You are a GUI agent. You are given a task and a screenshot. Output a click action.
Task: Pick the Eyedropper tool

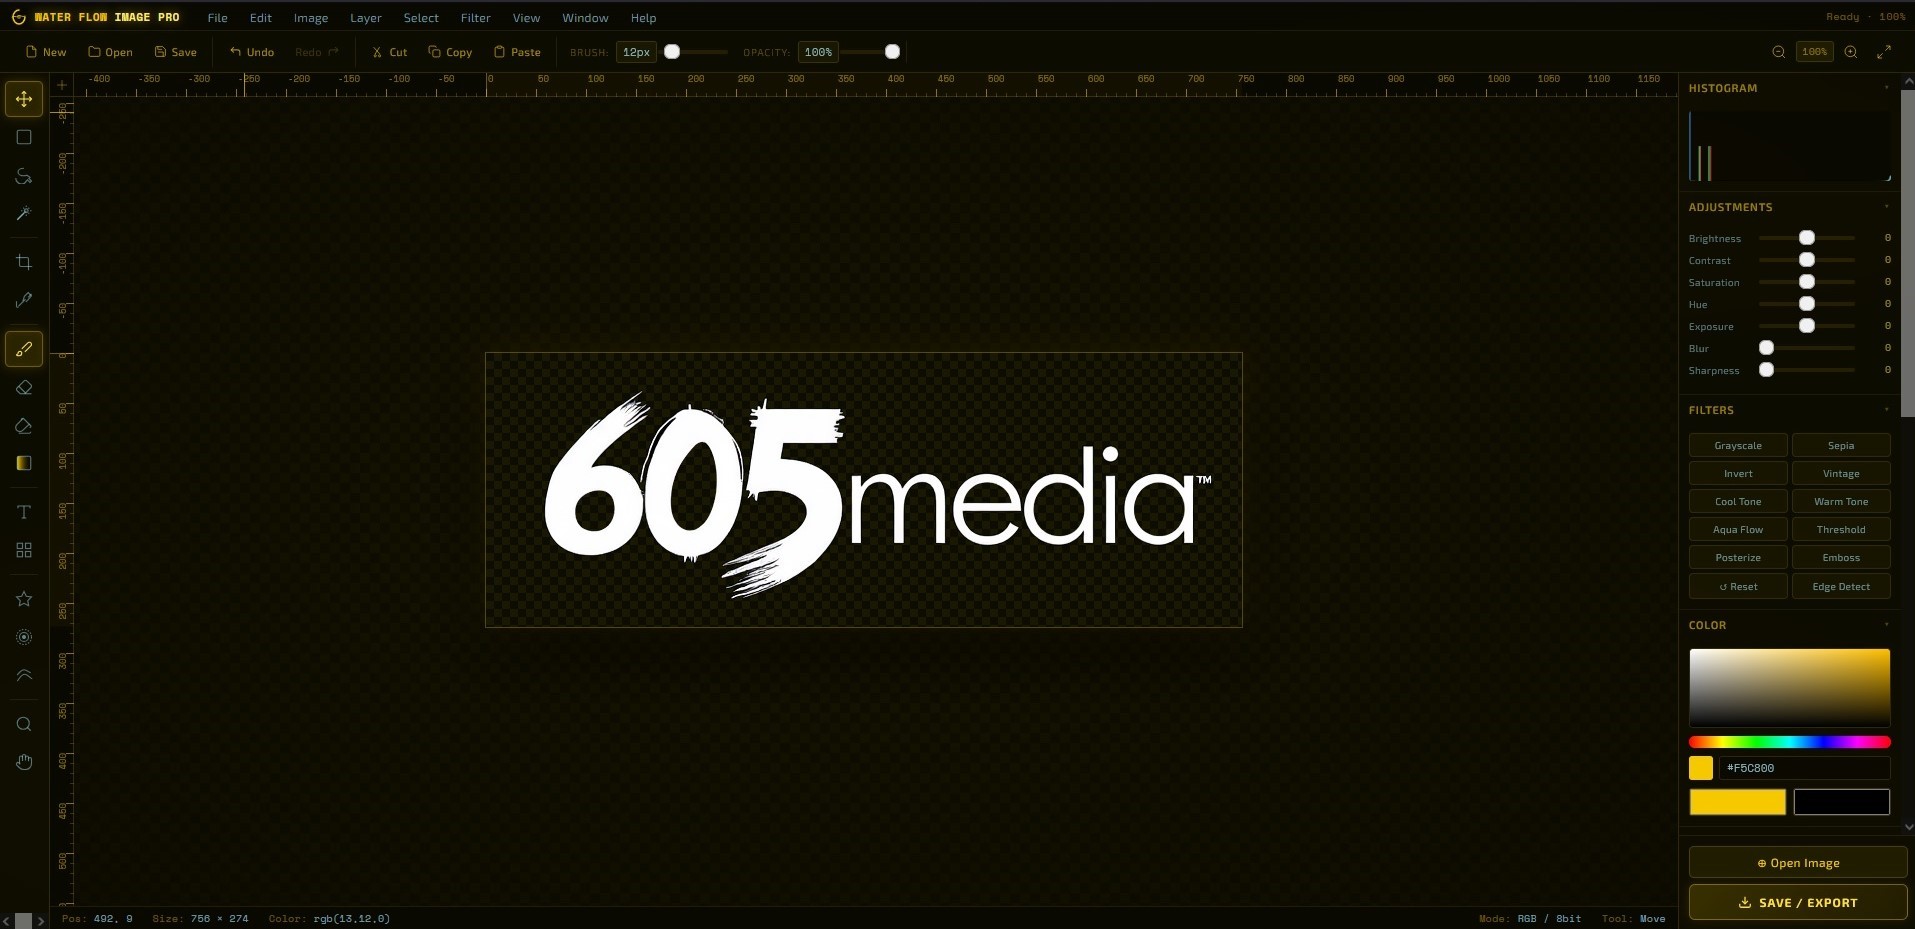(24, 300)
